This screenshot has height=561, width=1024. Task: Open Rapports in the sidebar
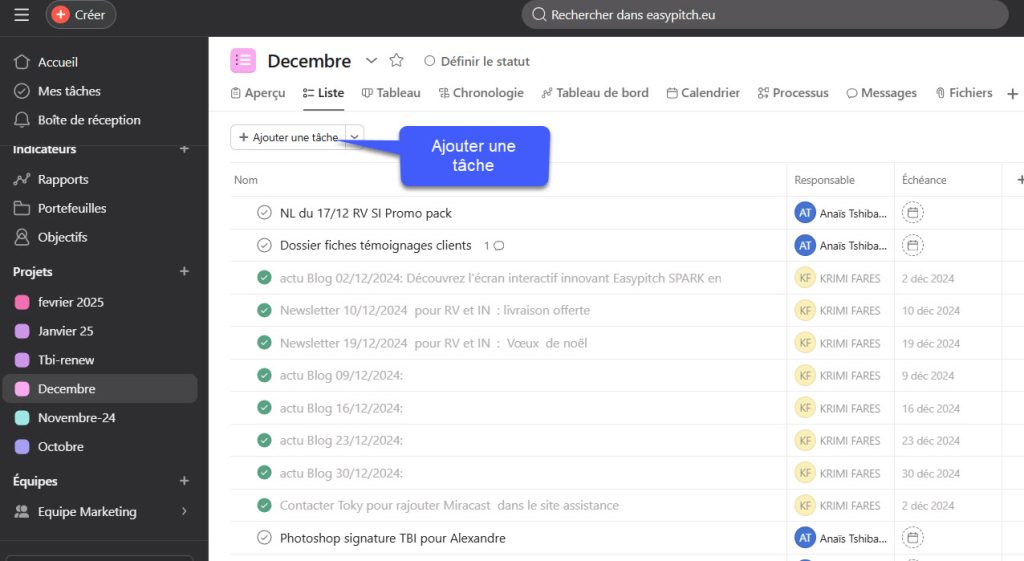[x=51, y=180]
